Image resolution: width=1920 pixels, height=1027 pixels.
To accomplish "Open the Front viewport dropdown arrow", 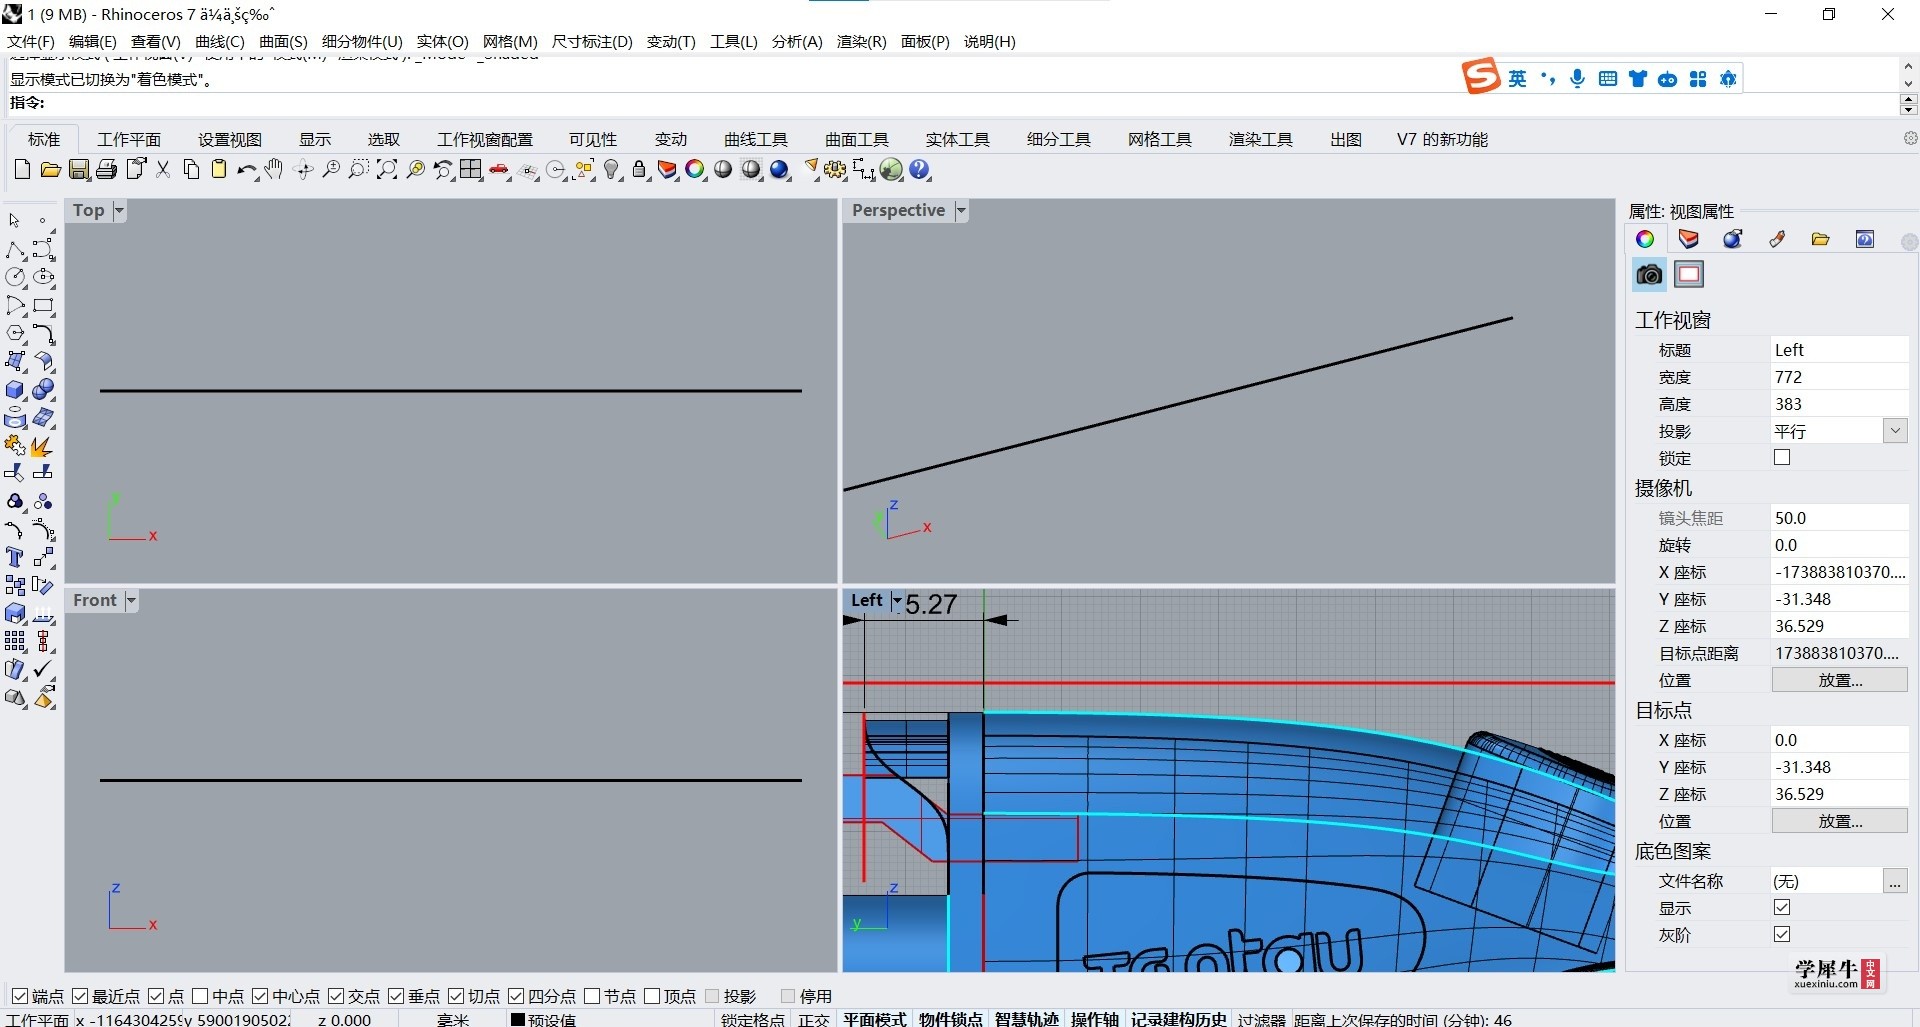I will coord(131,600).
